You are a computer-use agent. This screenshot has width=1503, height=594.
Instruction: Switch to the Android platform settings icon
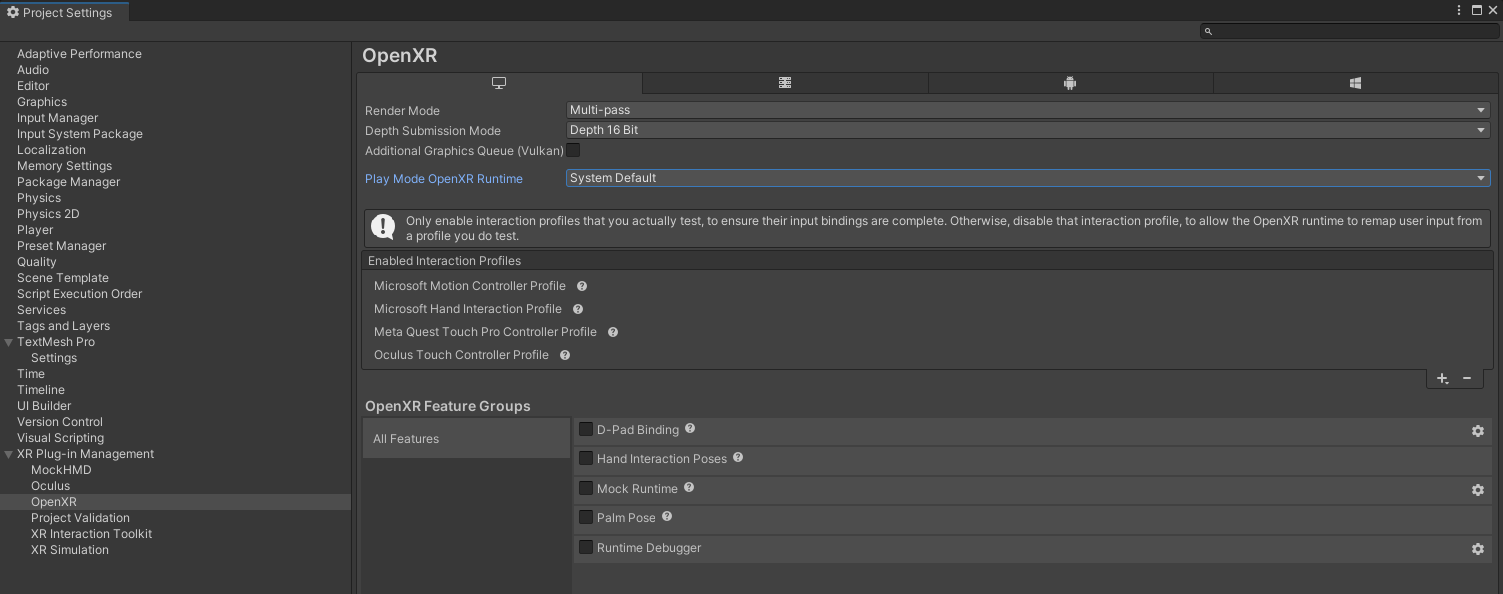coord(1069,83)
